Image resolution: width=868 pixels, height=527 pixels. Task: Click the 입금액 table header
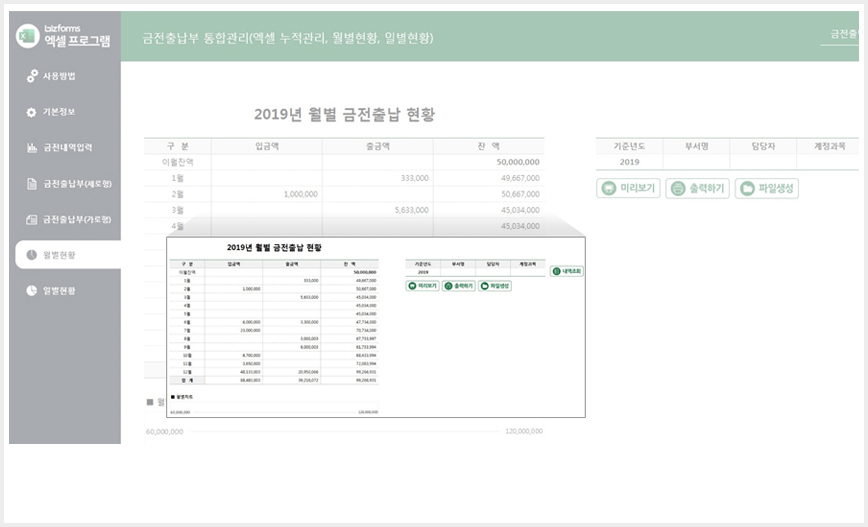tap(267, 146)
